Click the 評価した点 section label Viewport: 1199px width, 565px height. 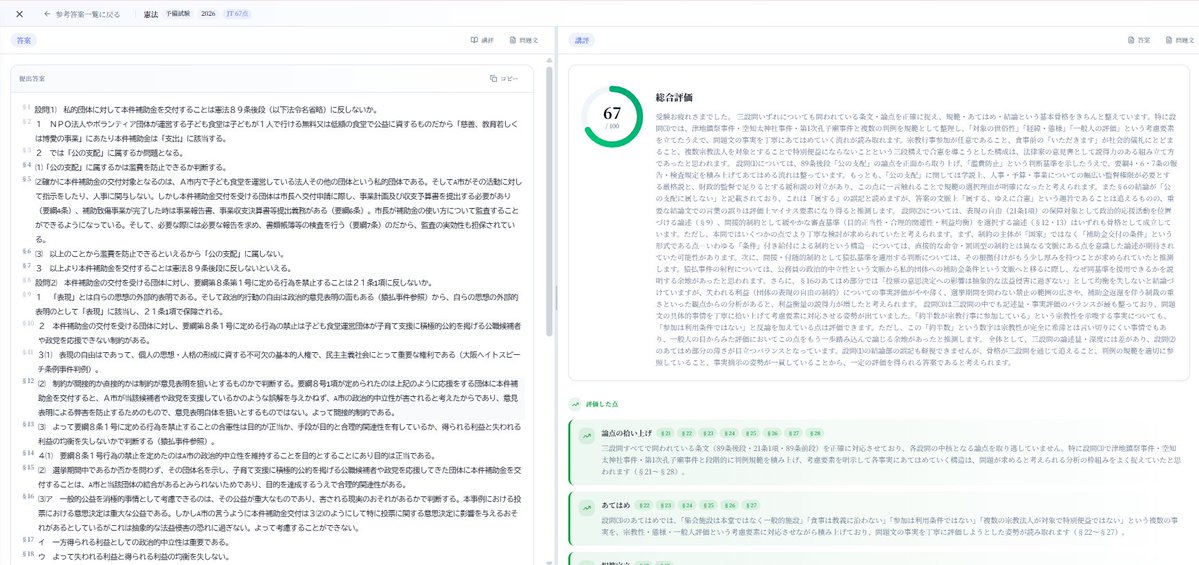pyautogui.click(x=600, y=404)
